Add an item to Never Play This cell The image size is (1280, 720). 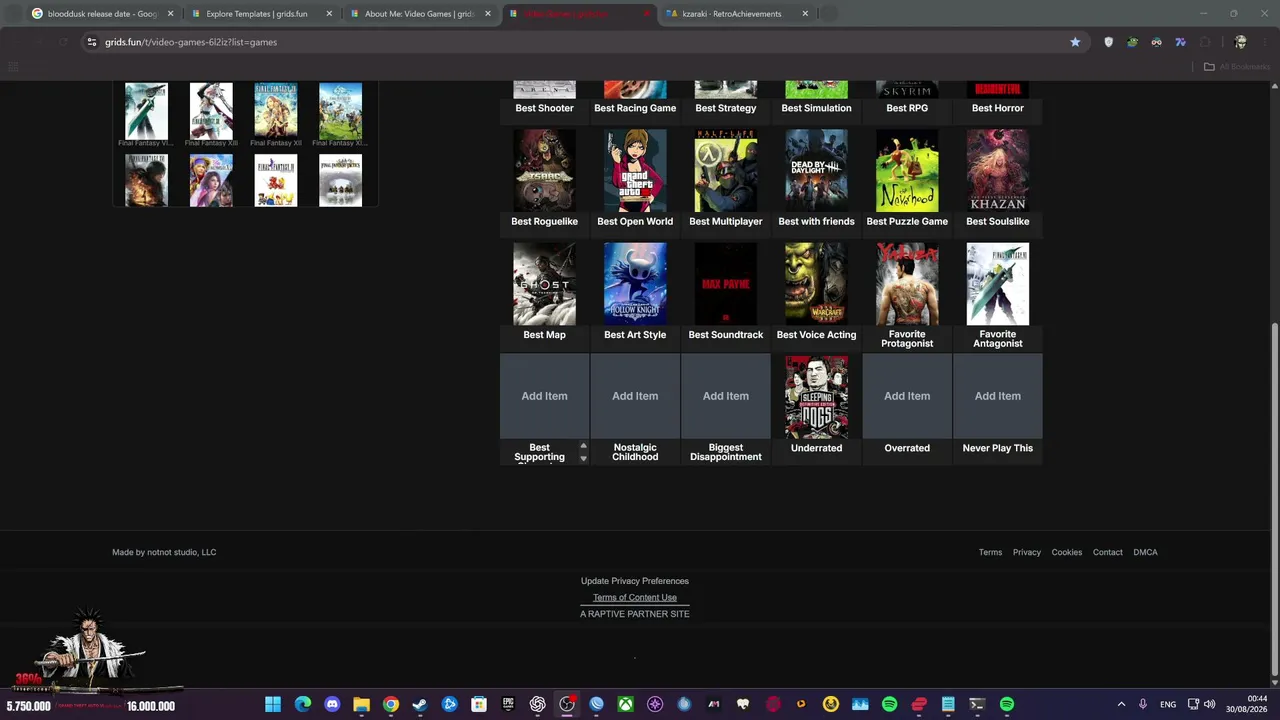[998, 396]
